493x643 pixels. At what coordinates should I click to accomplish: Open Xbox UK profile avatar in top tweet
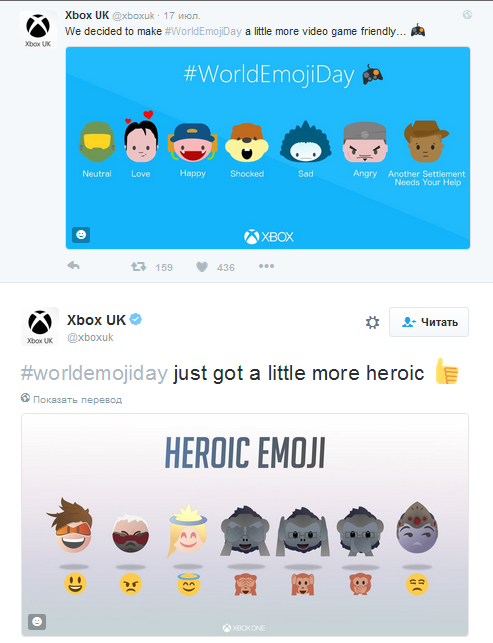tap(38, 30)
